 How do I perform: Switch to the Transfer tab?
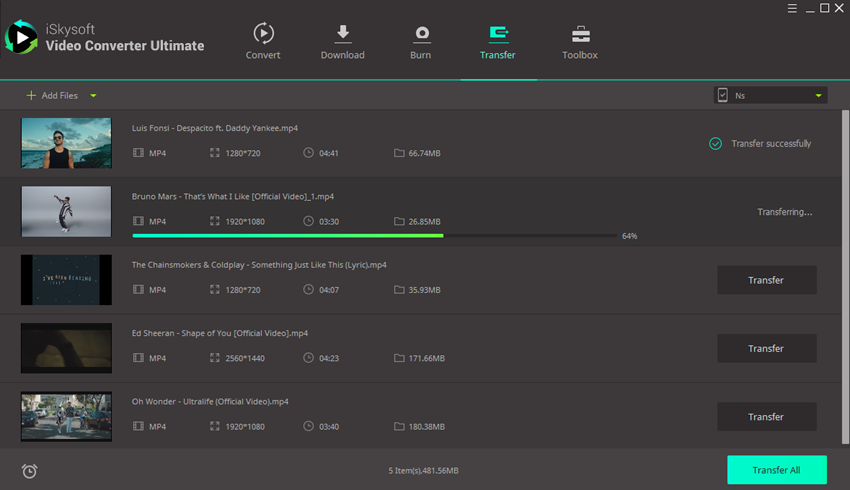498,41
